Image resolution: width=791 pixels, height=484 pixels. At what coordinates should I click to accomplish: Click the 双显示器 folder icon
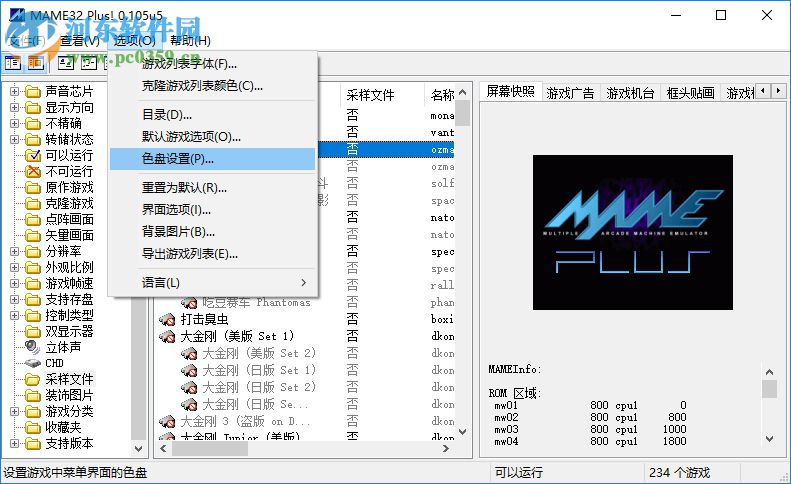click(x=33, y=332)
